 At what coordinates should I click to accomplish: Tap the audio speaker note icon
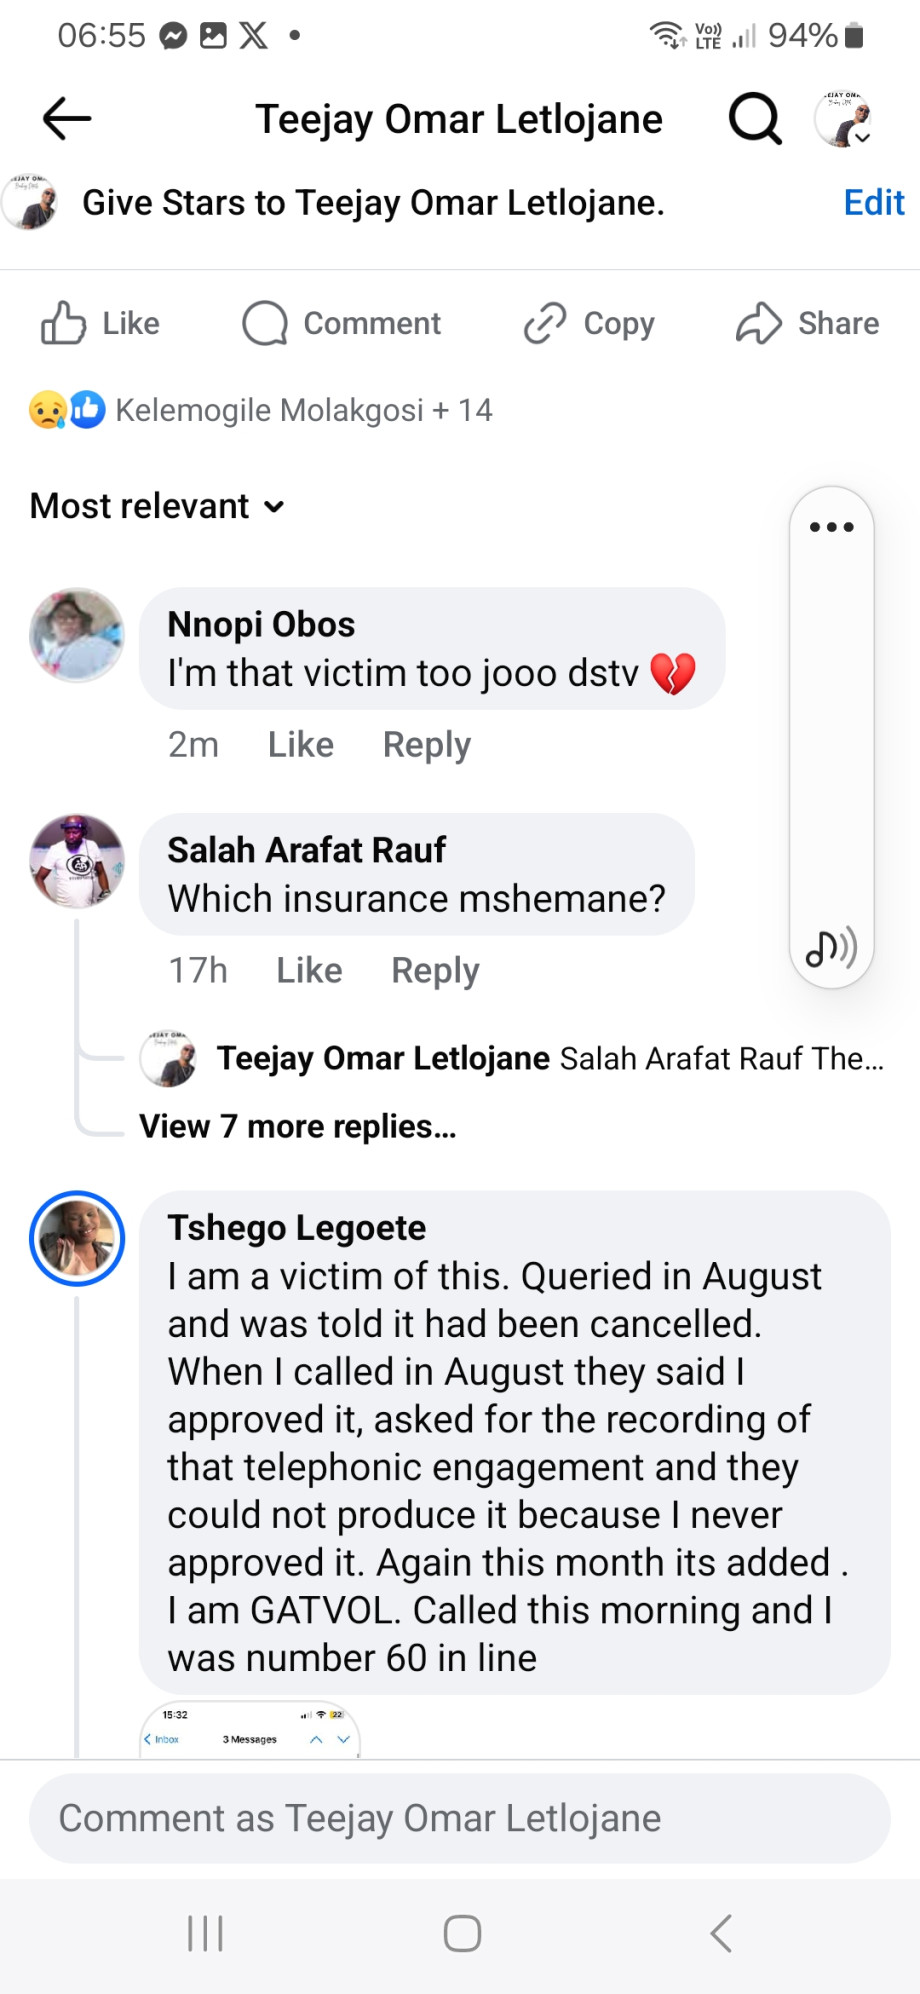[x=831, y=947]
